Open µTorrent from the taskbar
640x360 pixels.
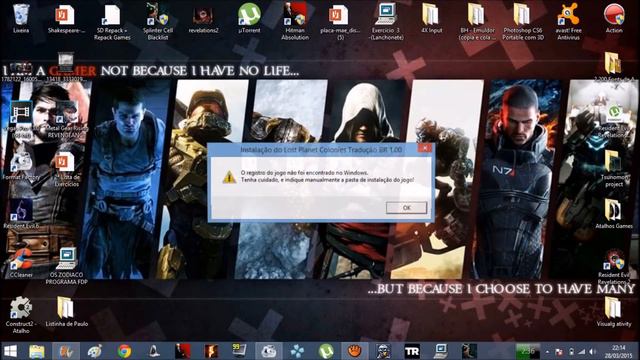[326, 351]
